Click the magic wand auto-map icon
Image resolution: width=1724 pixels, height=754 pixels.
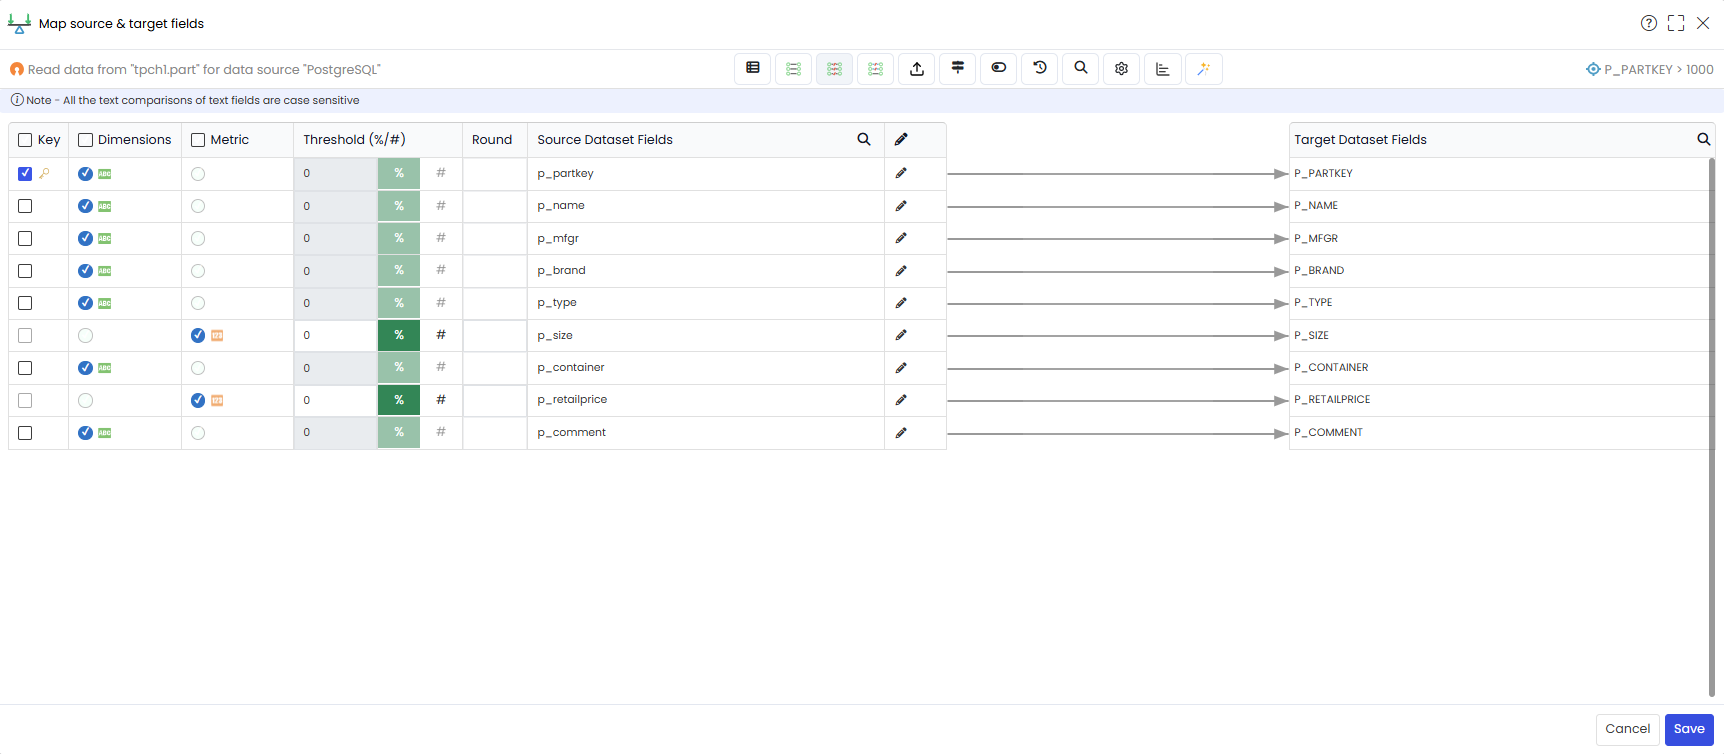[1204, 69]
